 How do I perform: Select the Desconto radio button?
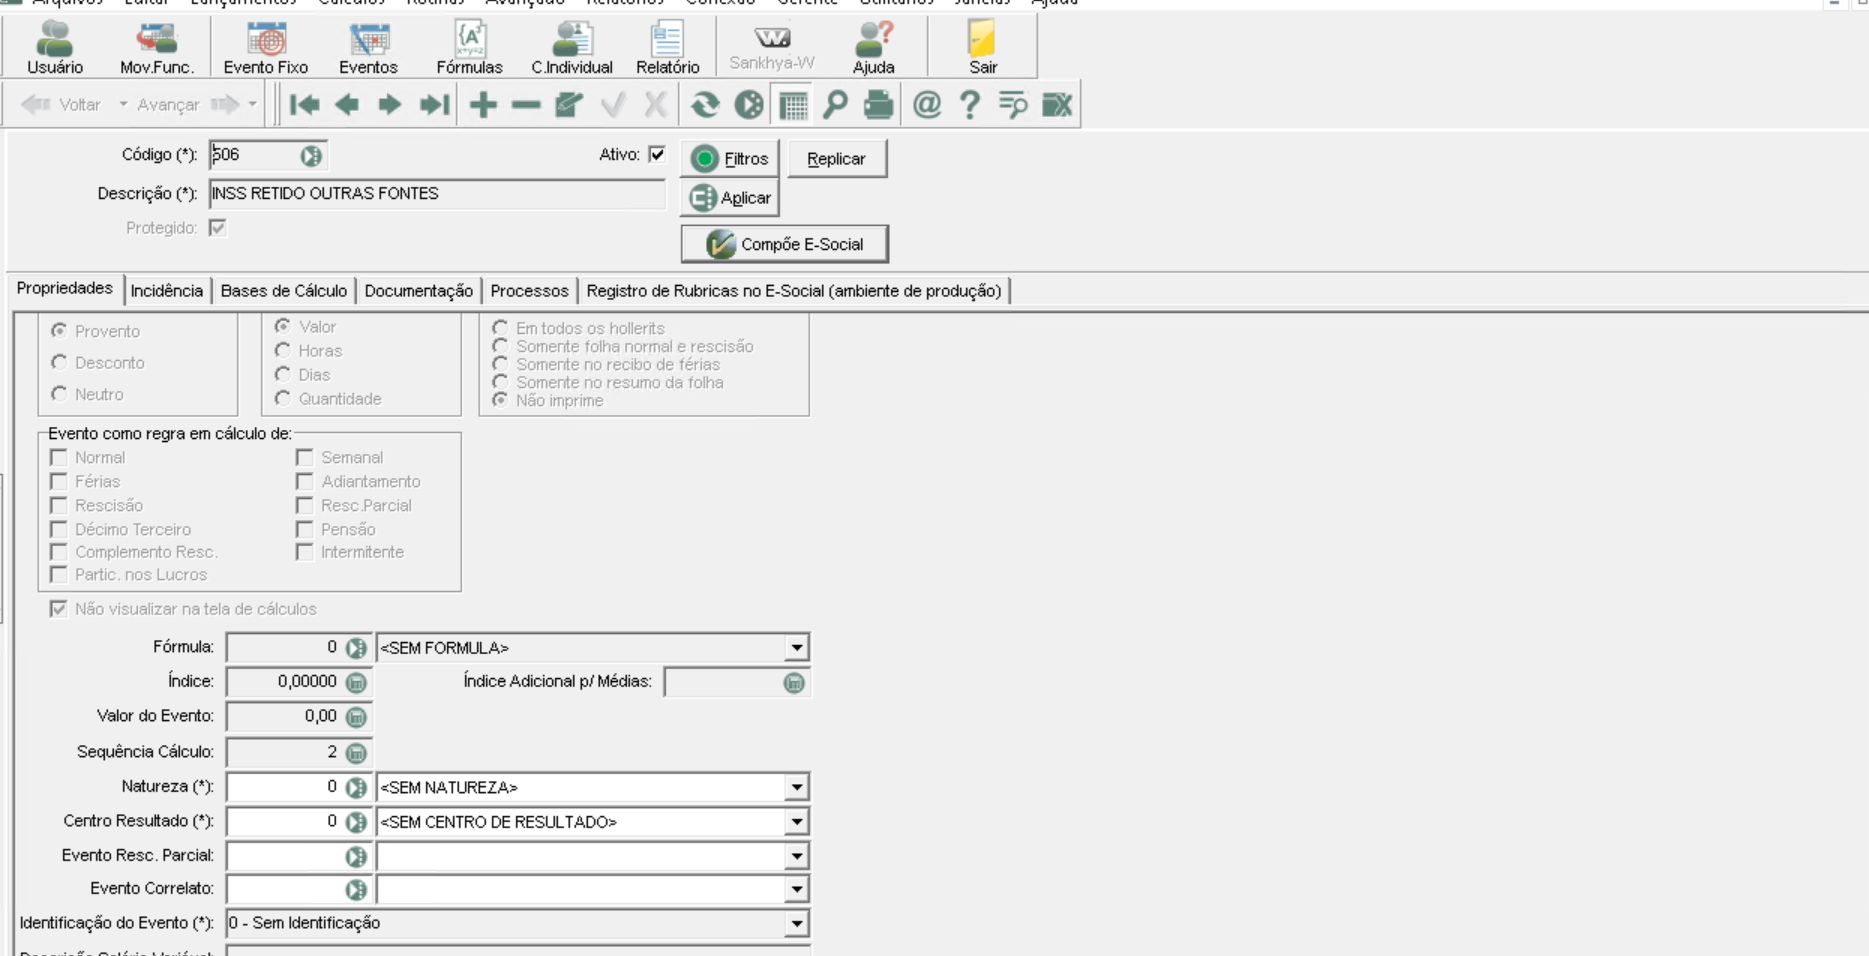(x=59, y=362)
